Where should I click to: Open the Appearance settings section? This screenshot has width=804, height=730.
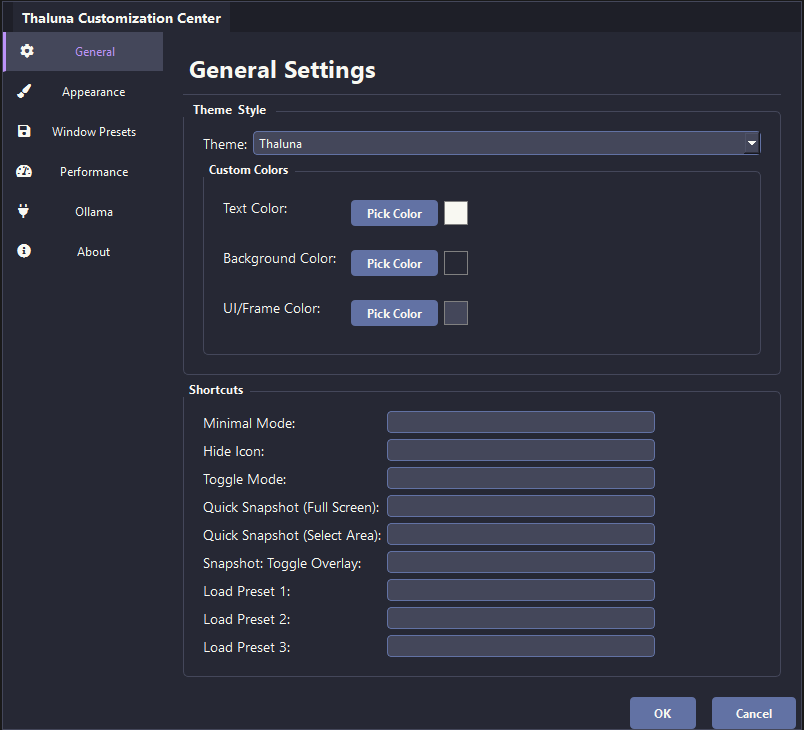(x=92, y=91)
